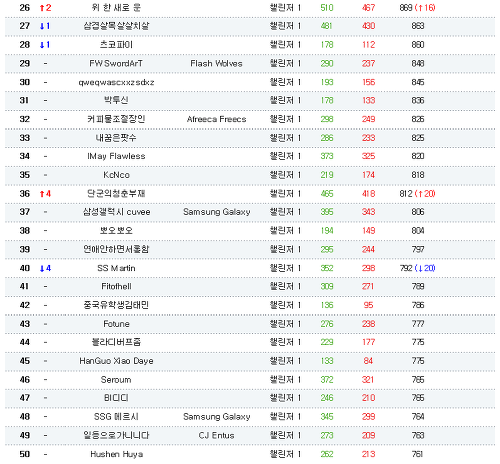Screen dimensions: 500x464
Task: Click the blue down-1 arrow in row 28
Action: pyautogui.click(x=45, y=45)
